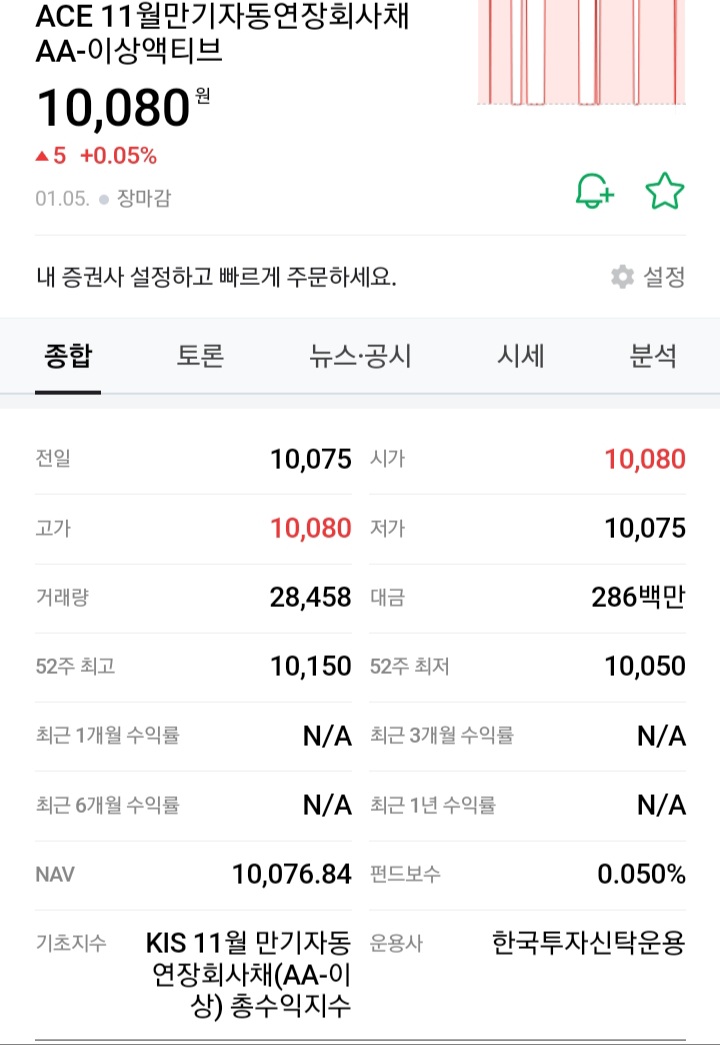Switch to the 뉴스·공시 tab
Screen dimensions: 720x1045
coord(360,356)
